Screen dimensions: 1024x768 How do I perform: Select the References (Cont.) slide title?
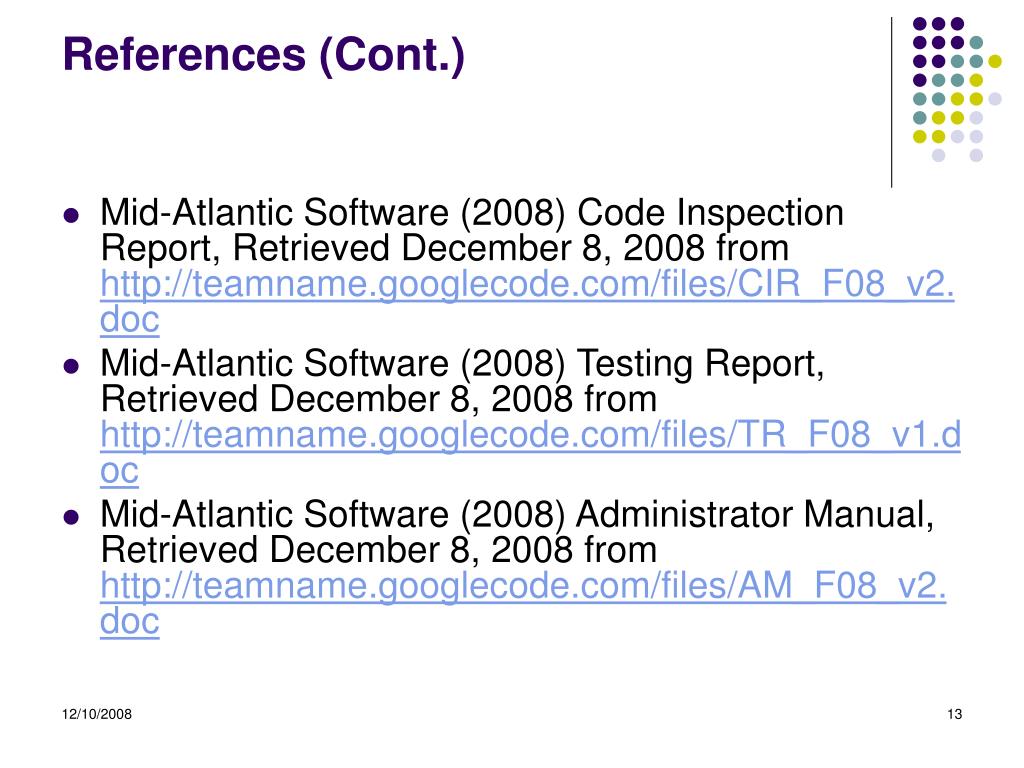point(264,55)
